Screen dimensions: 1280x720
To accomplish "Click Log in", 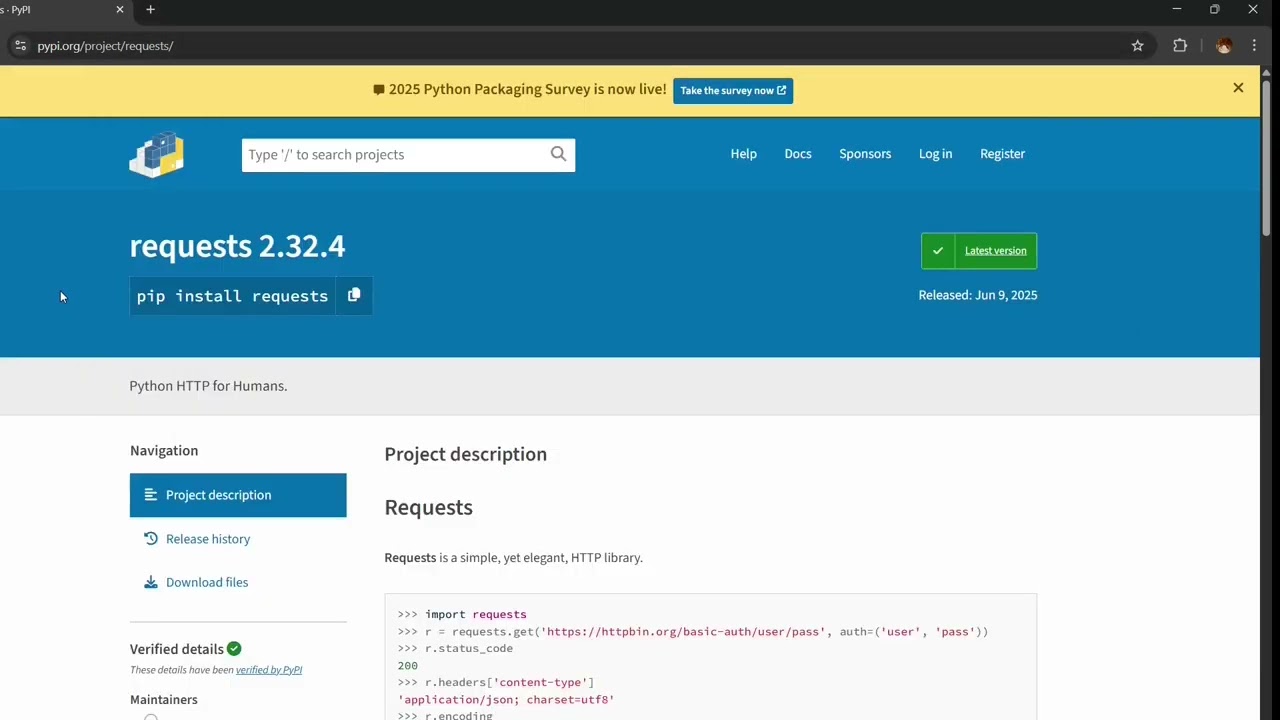I will click(935, 154).
